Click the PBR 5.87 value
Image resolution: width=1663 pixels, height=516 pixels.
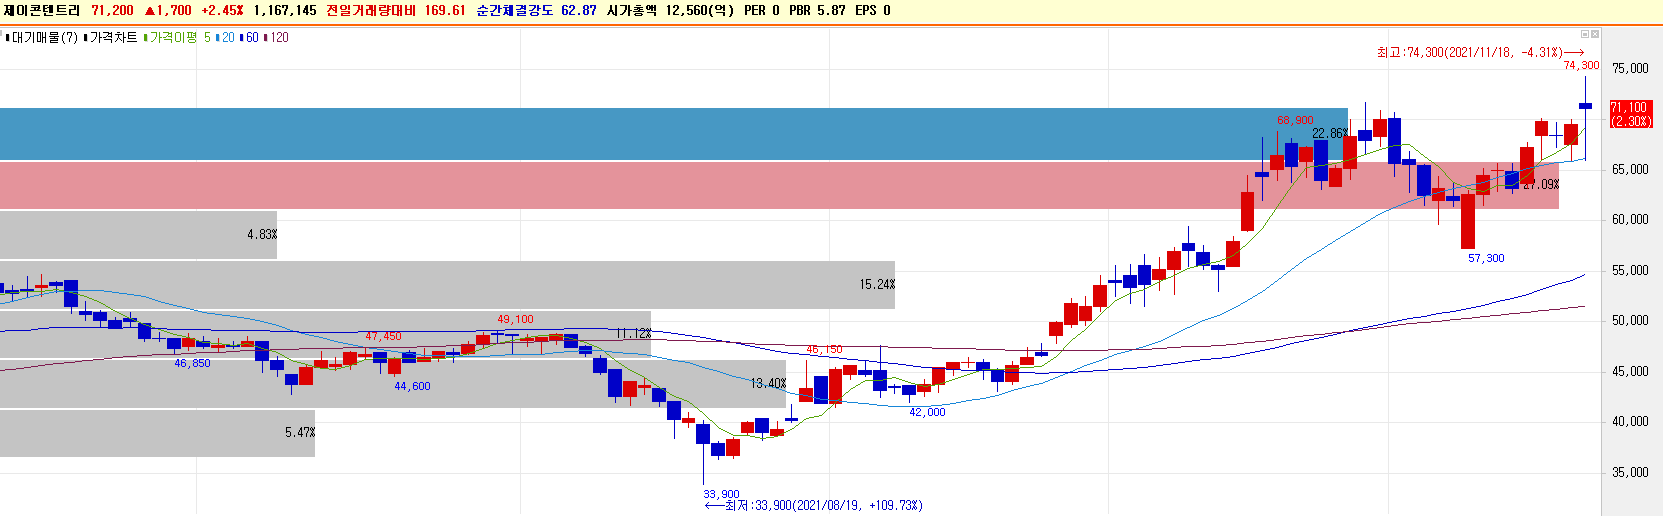tap(817, 10)
